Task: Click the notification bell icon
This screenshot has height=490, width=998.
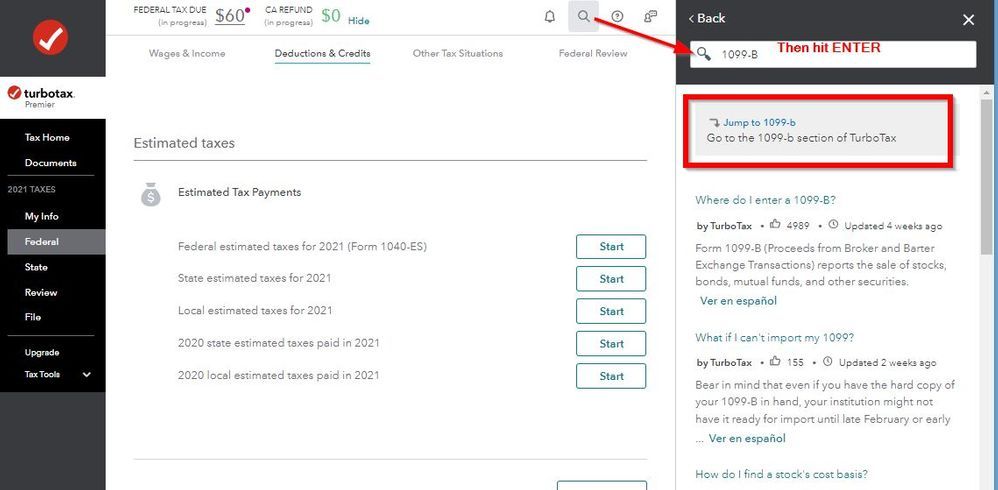Action: click(x=550, y=17)
